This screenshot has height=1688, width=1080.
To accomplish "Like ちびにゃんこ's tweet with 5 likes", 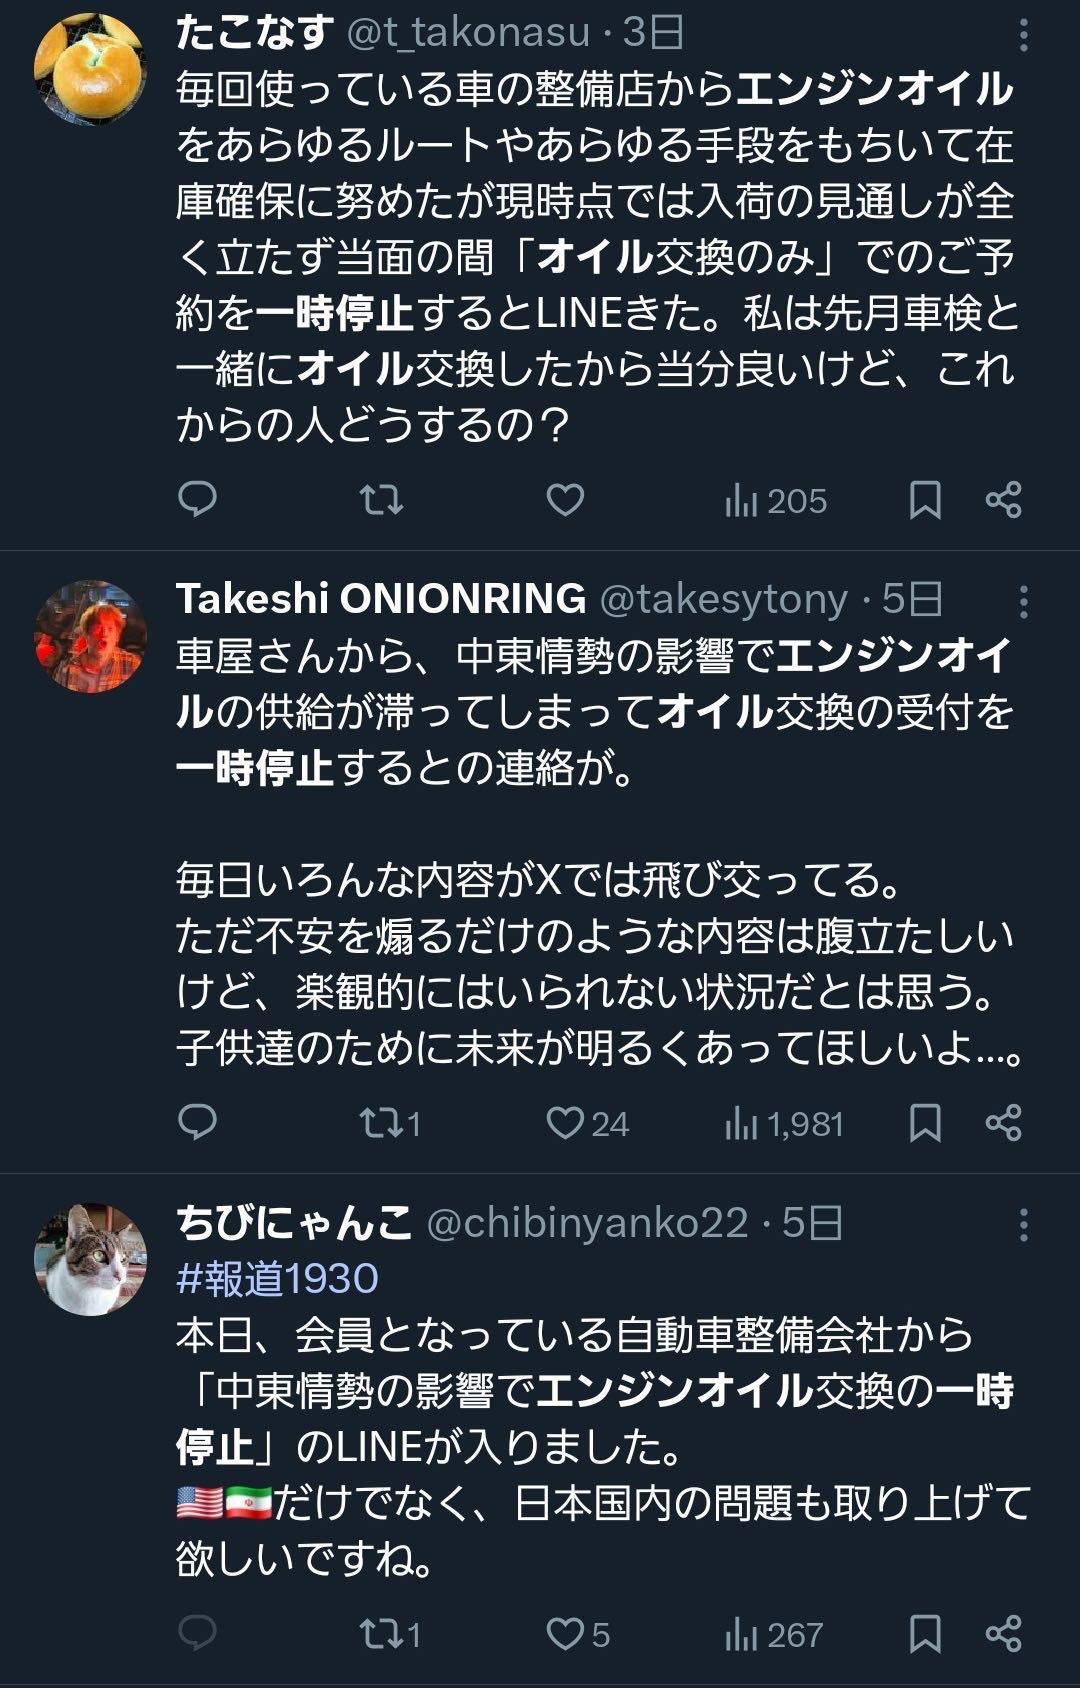I will [x=577, y=1634].
